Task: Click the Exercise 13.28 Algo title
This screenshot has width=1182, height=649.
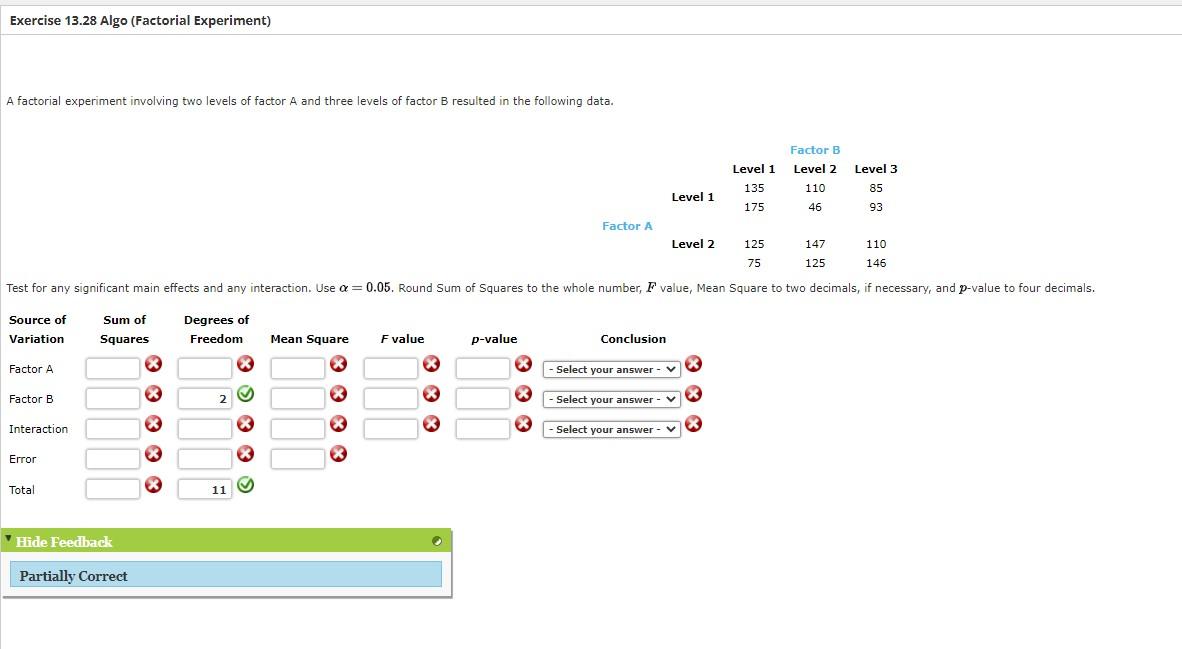Action: point(140,20)
